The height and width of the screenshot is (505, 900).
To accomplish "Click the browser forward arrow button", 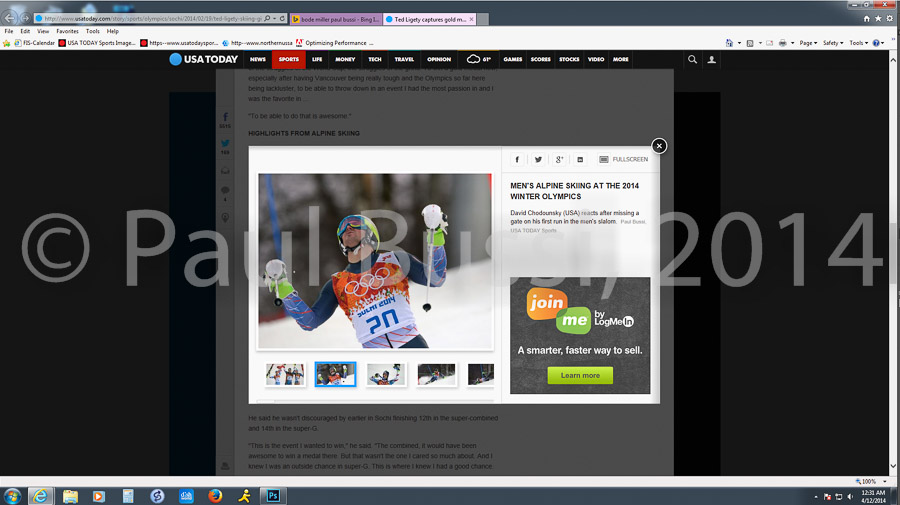I will pos(25,18).
